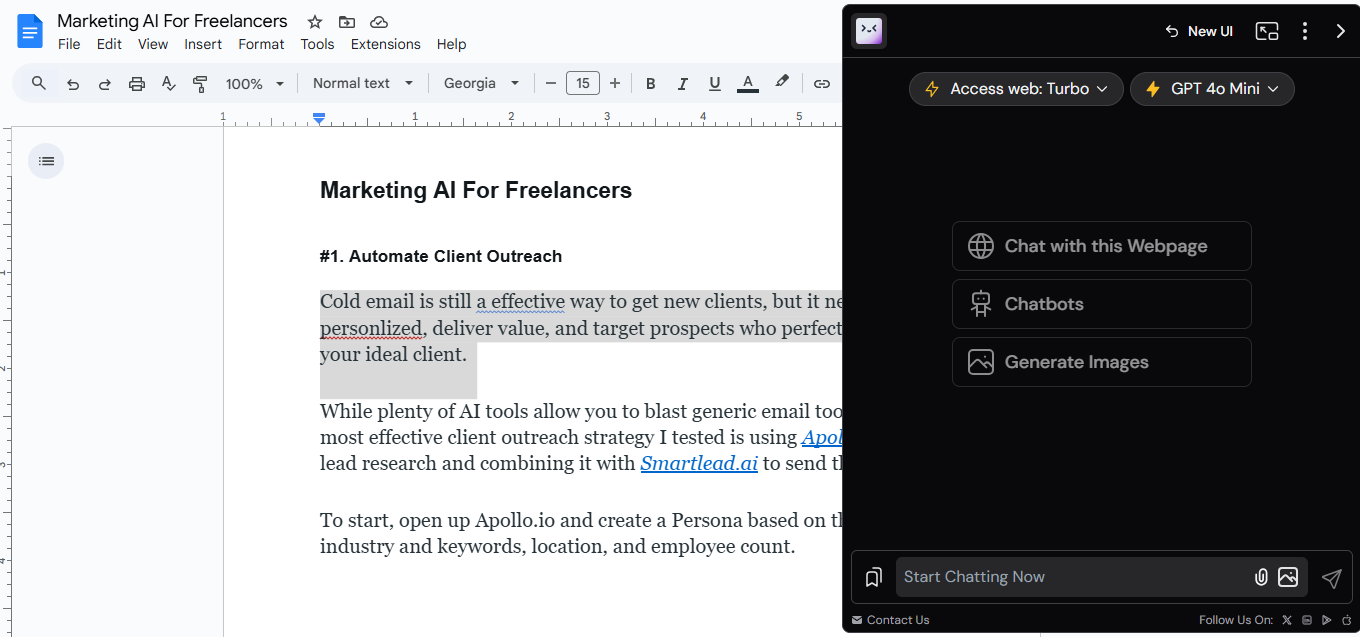This screenshot has width=1360, height=637.
Task: Star this document as favorite
Action: pos(315,22)
